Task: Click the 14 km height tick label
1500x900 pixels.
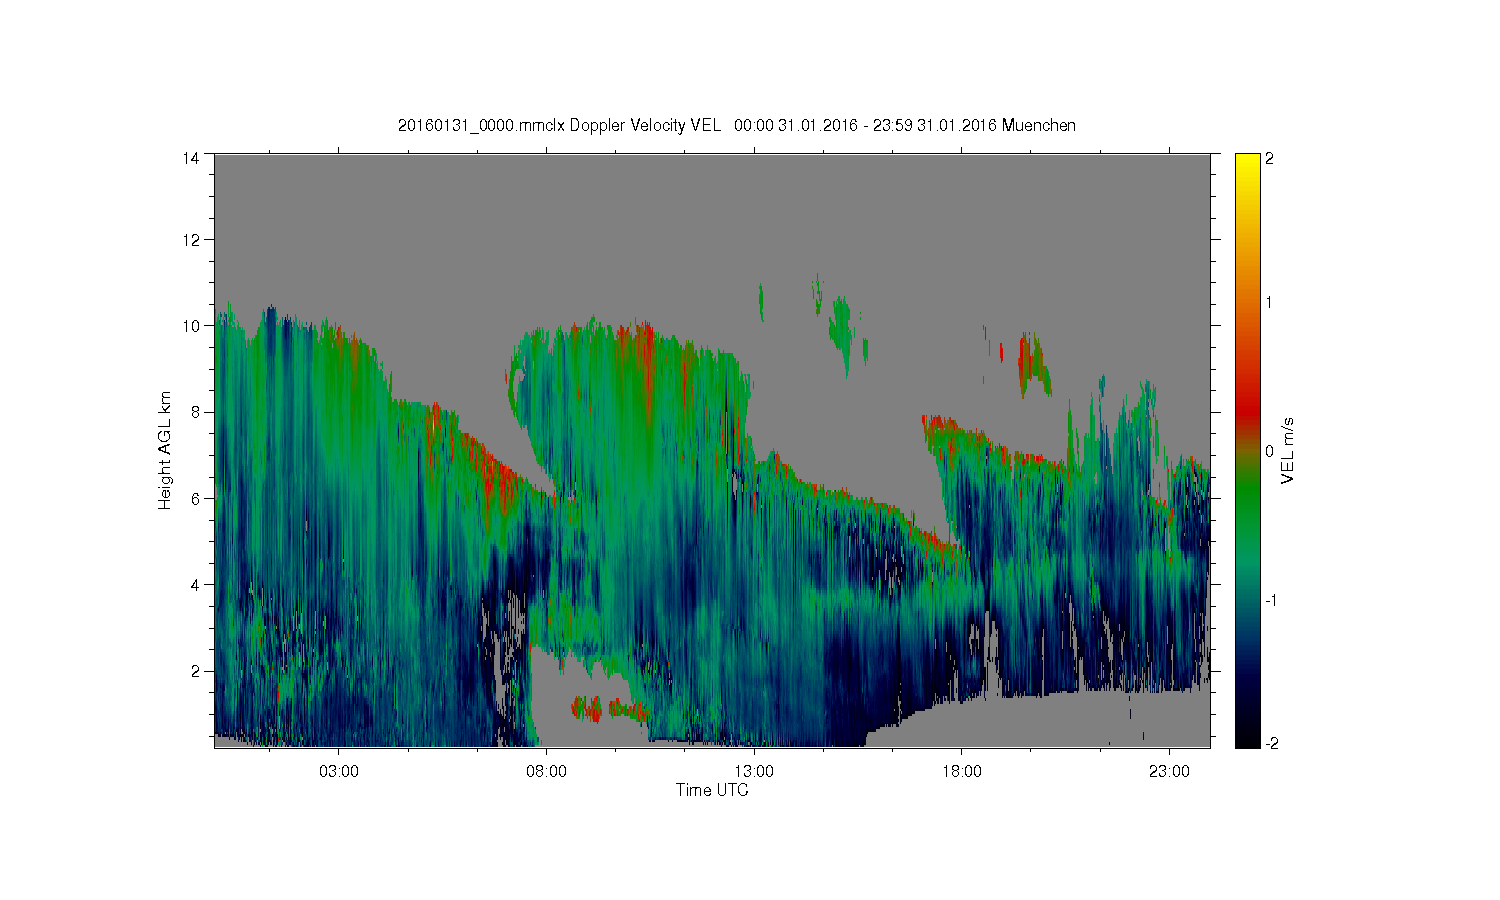Action: pos(191,158)
